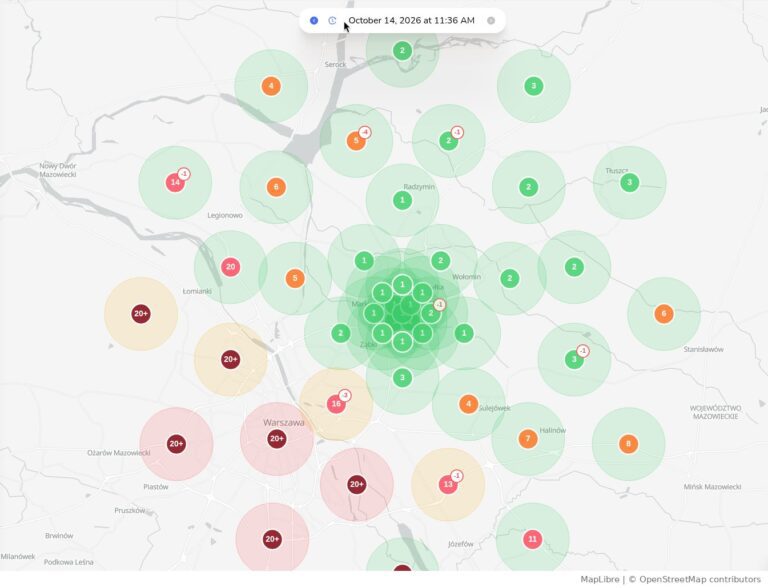
Task: Select the orange 4 marker west of Serock
Action: point(271,86)
